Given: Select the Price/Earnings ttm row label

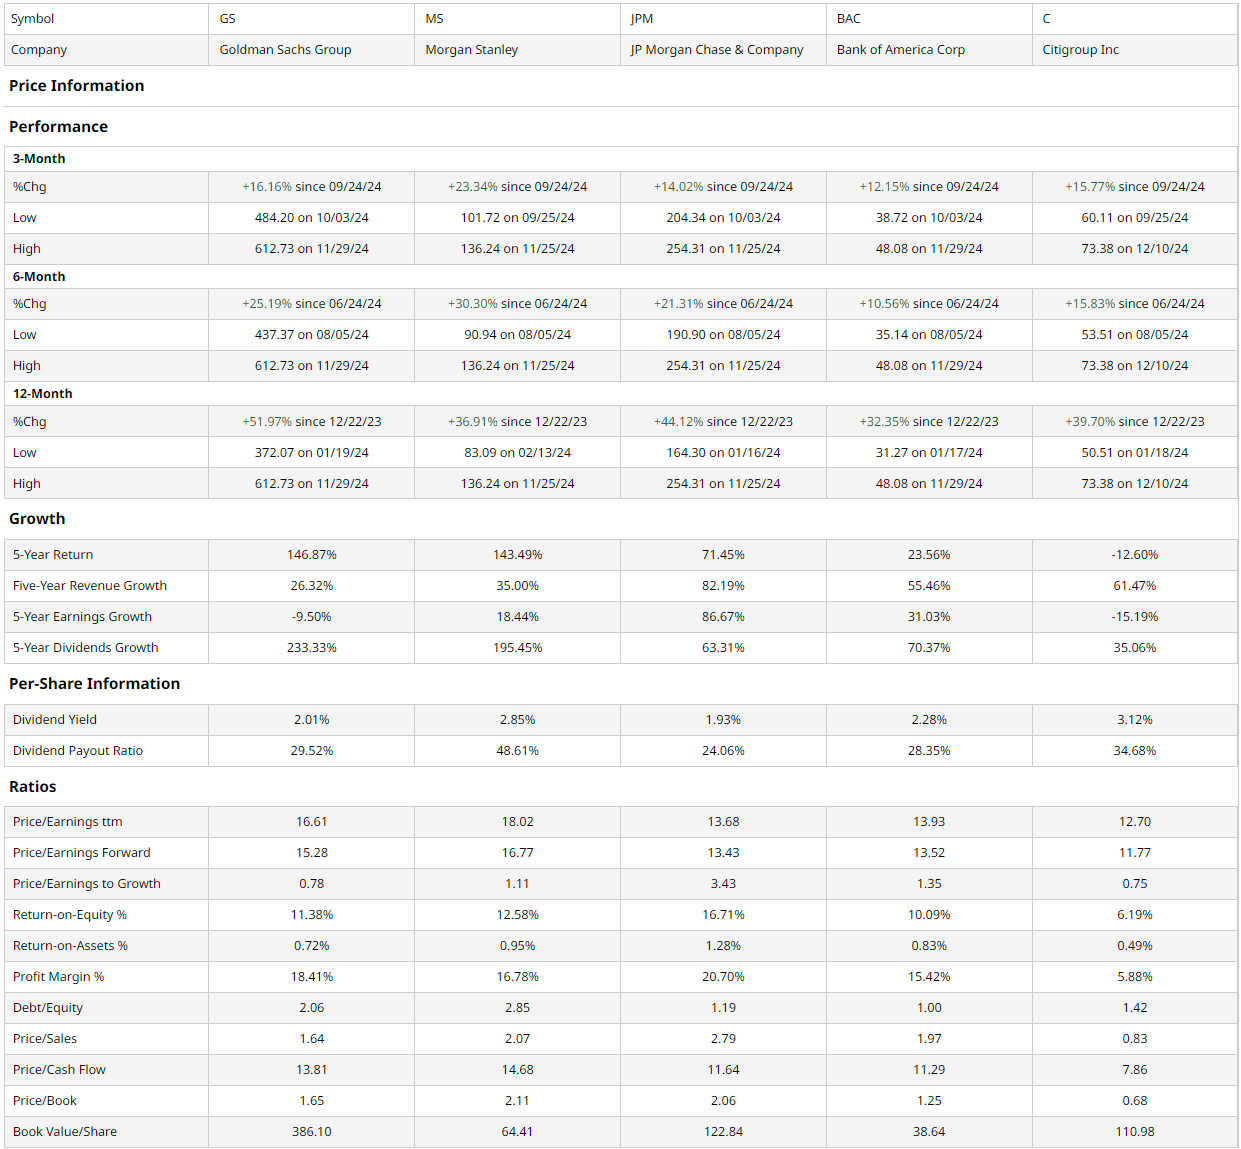Looking at the screenshot, I should (68, 822).
